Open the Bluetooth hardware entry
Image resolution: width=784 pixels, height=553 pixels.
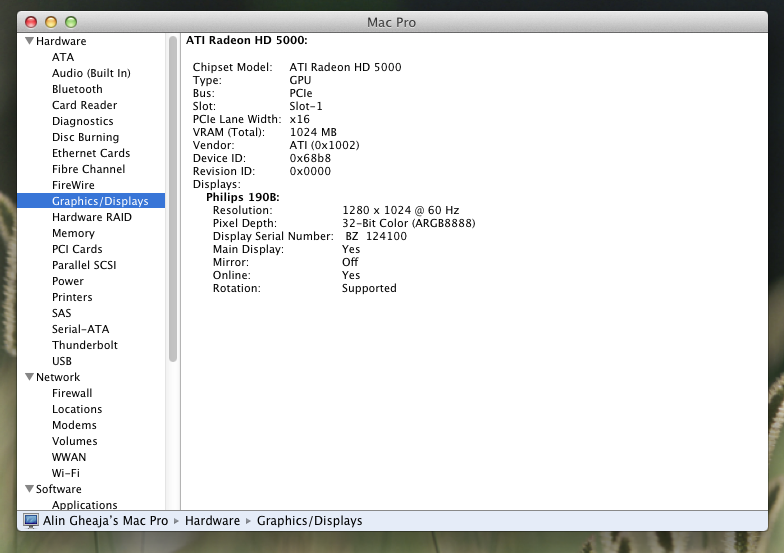(x=77, y=89)
